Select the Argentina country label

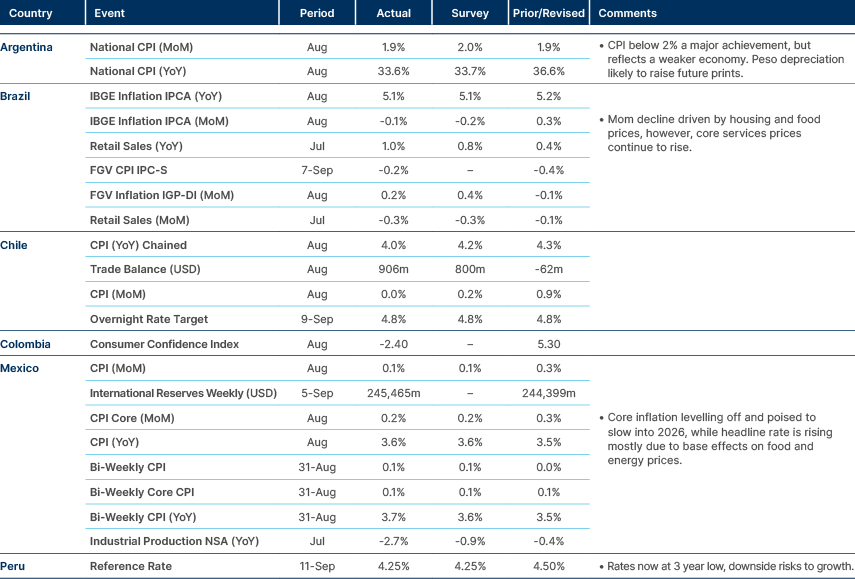tap(28, 46)
